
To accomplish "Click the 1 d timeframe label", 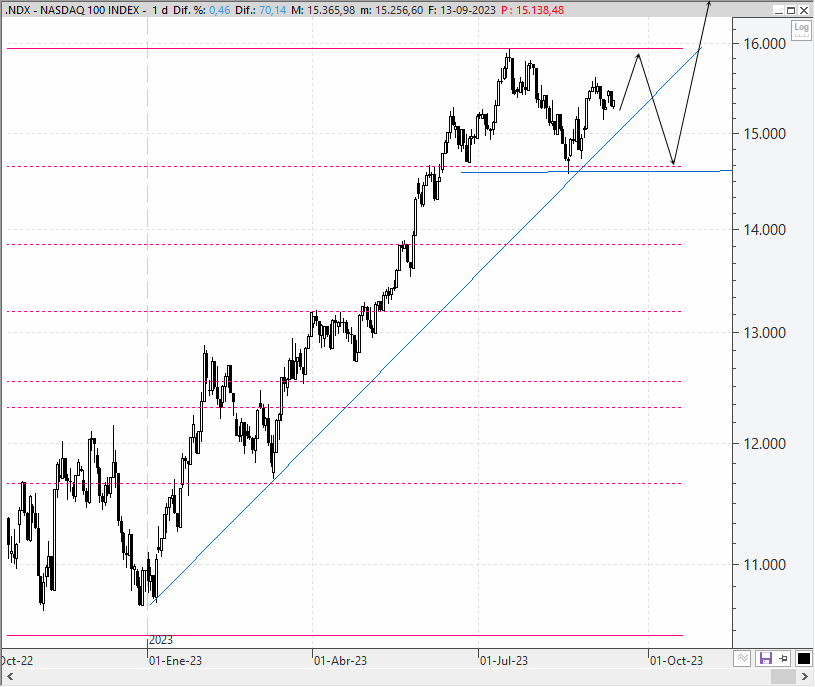I will point(160,10).
